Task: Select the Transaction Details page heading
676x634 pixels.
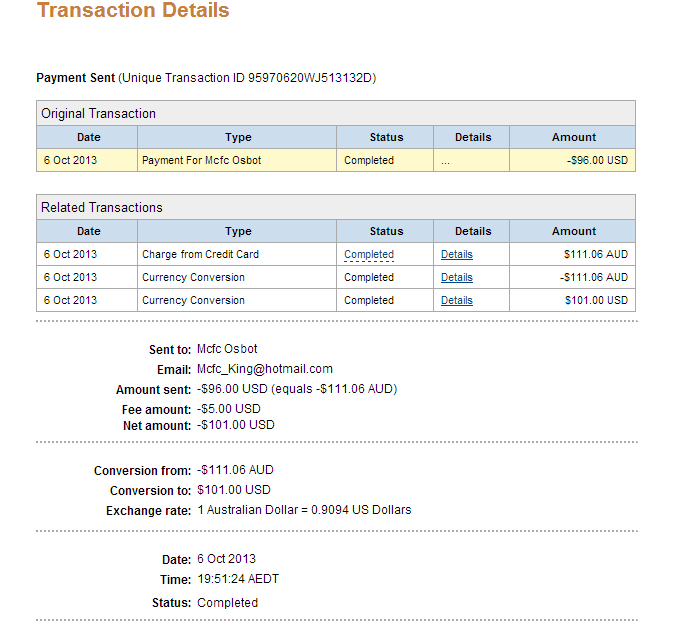Action: [x=133, y=10]
